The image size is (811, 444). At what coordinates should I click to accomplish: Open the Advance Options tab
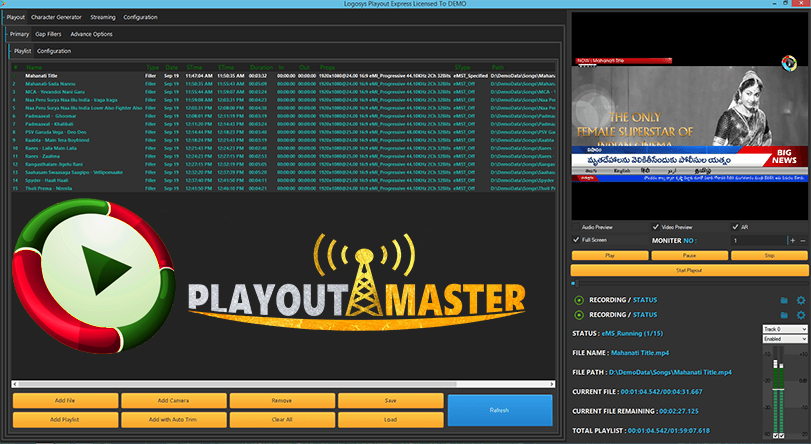click(92, 34)
